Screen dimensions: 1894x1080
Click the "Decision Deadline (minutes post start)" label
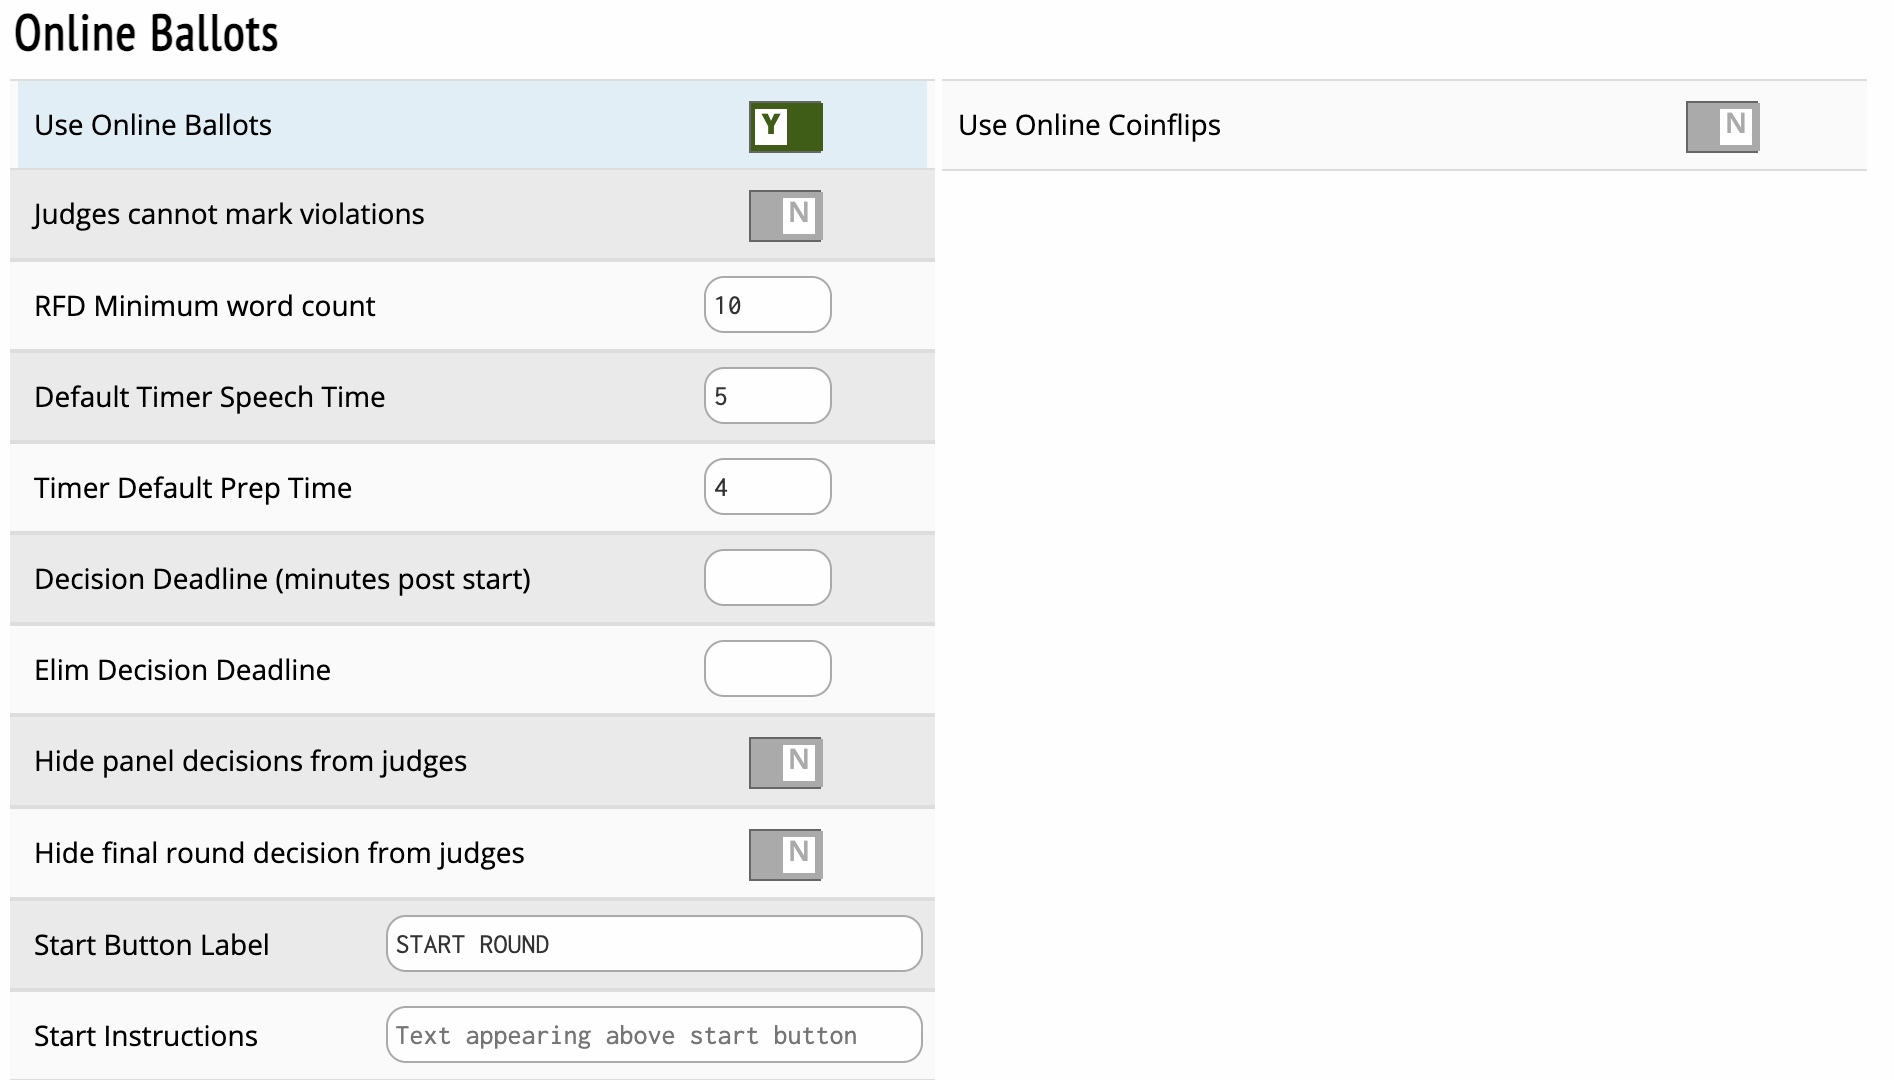click(x=282, y=579)
